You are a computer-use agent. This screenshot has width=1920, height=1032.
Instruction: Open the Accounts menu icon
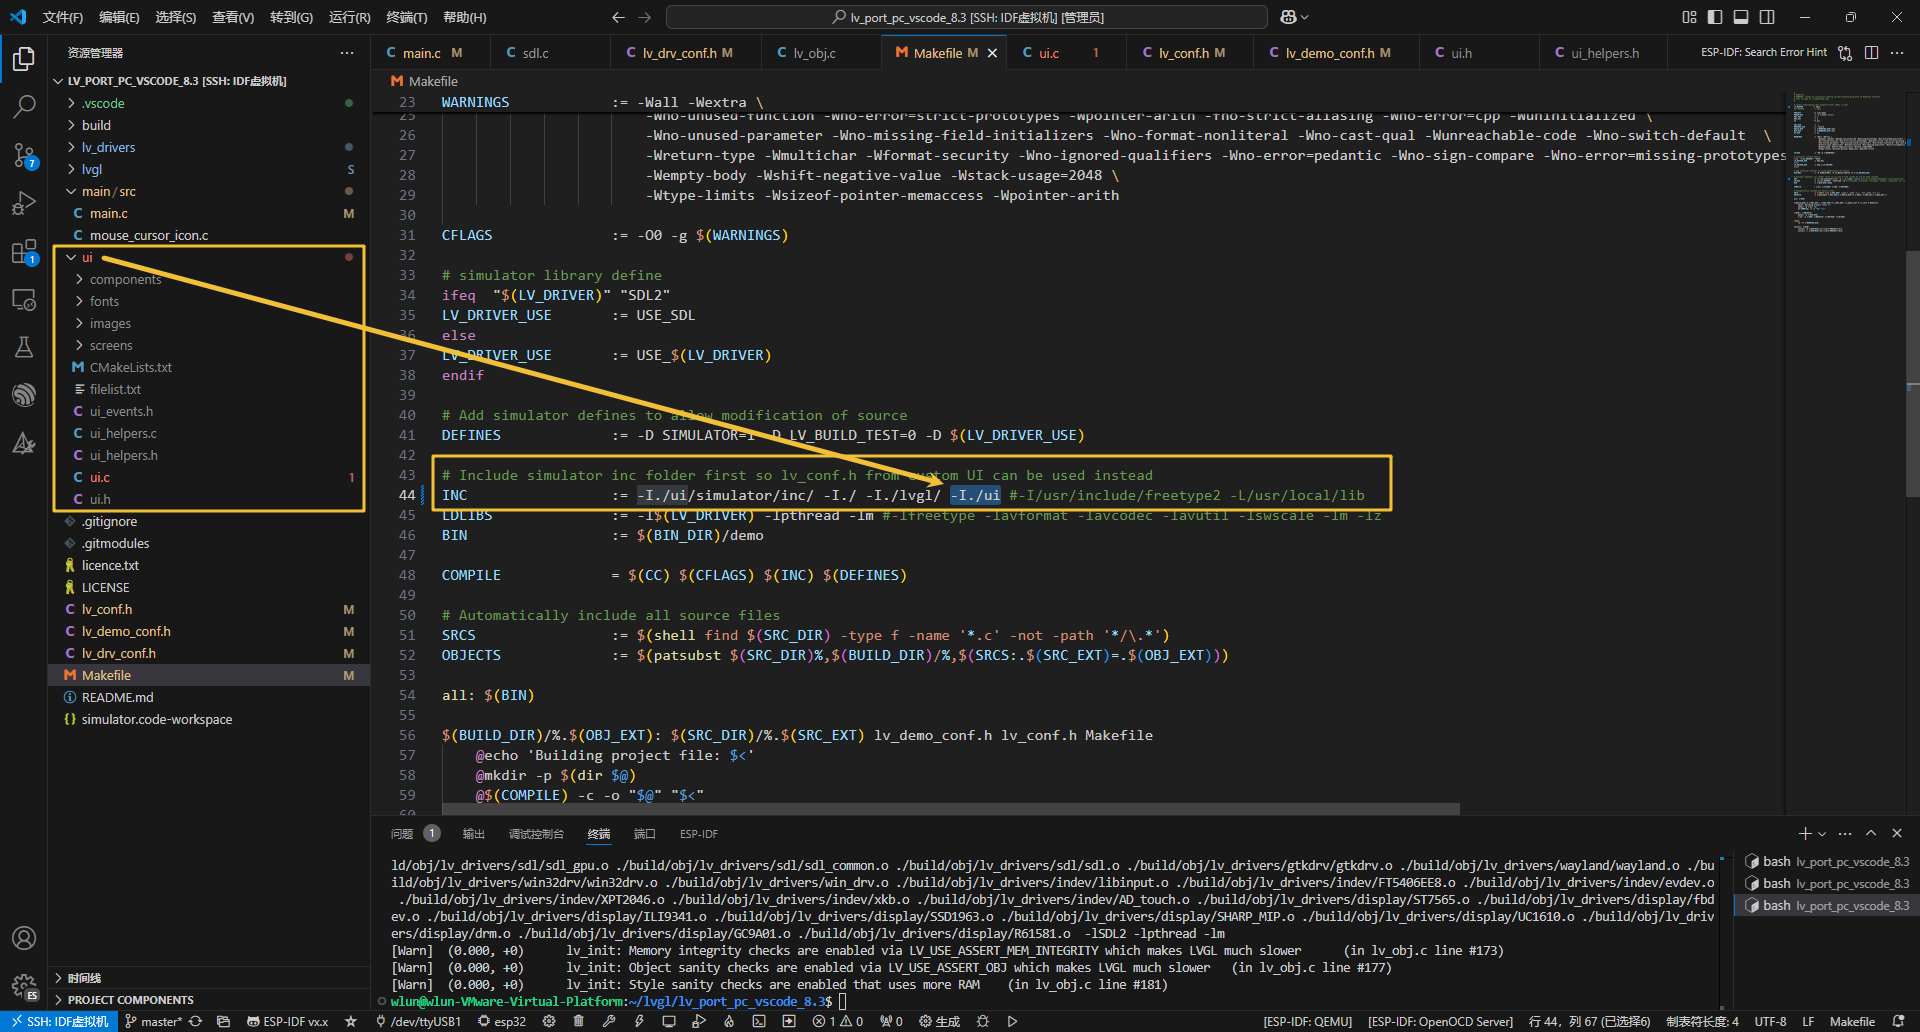pyautogui.click(x=24, y=938)
